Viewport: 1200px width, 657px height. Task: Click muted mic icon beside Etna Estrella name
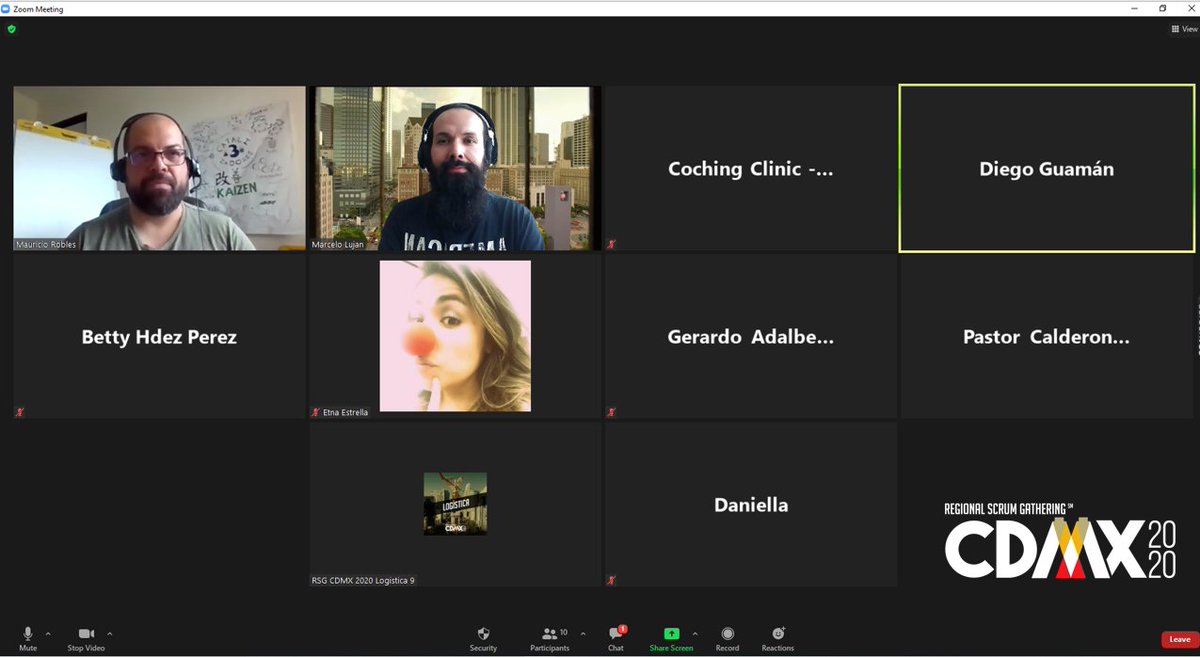pos(316,412)
